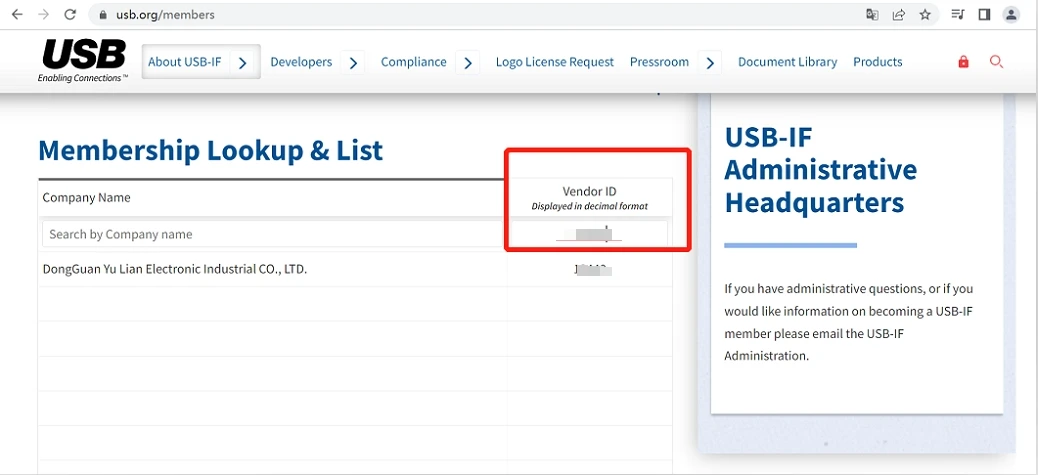Toggle the browser side panel icon
This screenshot has height=475, width=1038.
click(984, 15)
